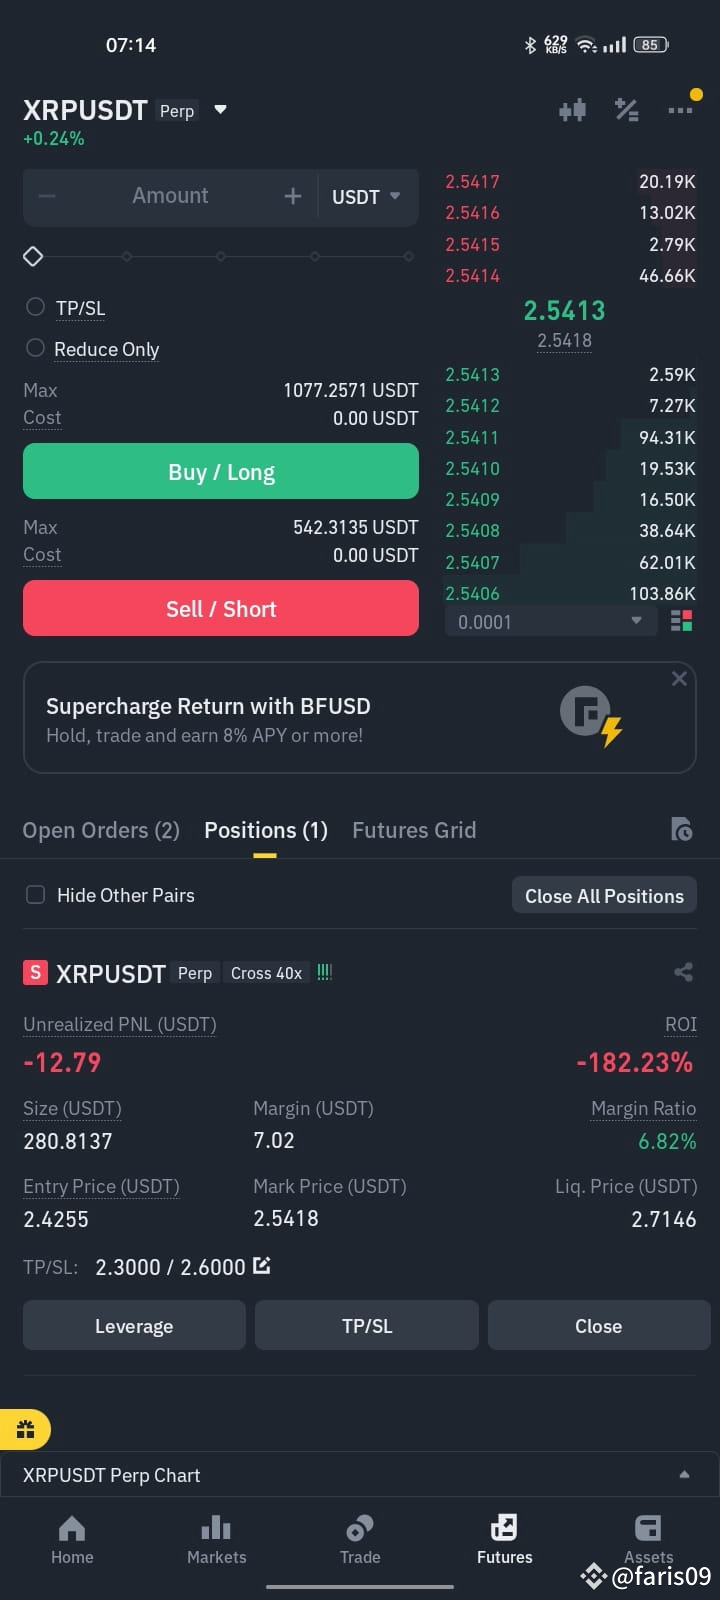Open the three-dot more options menu

tap(681, 110)
